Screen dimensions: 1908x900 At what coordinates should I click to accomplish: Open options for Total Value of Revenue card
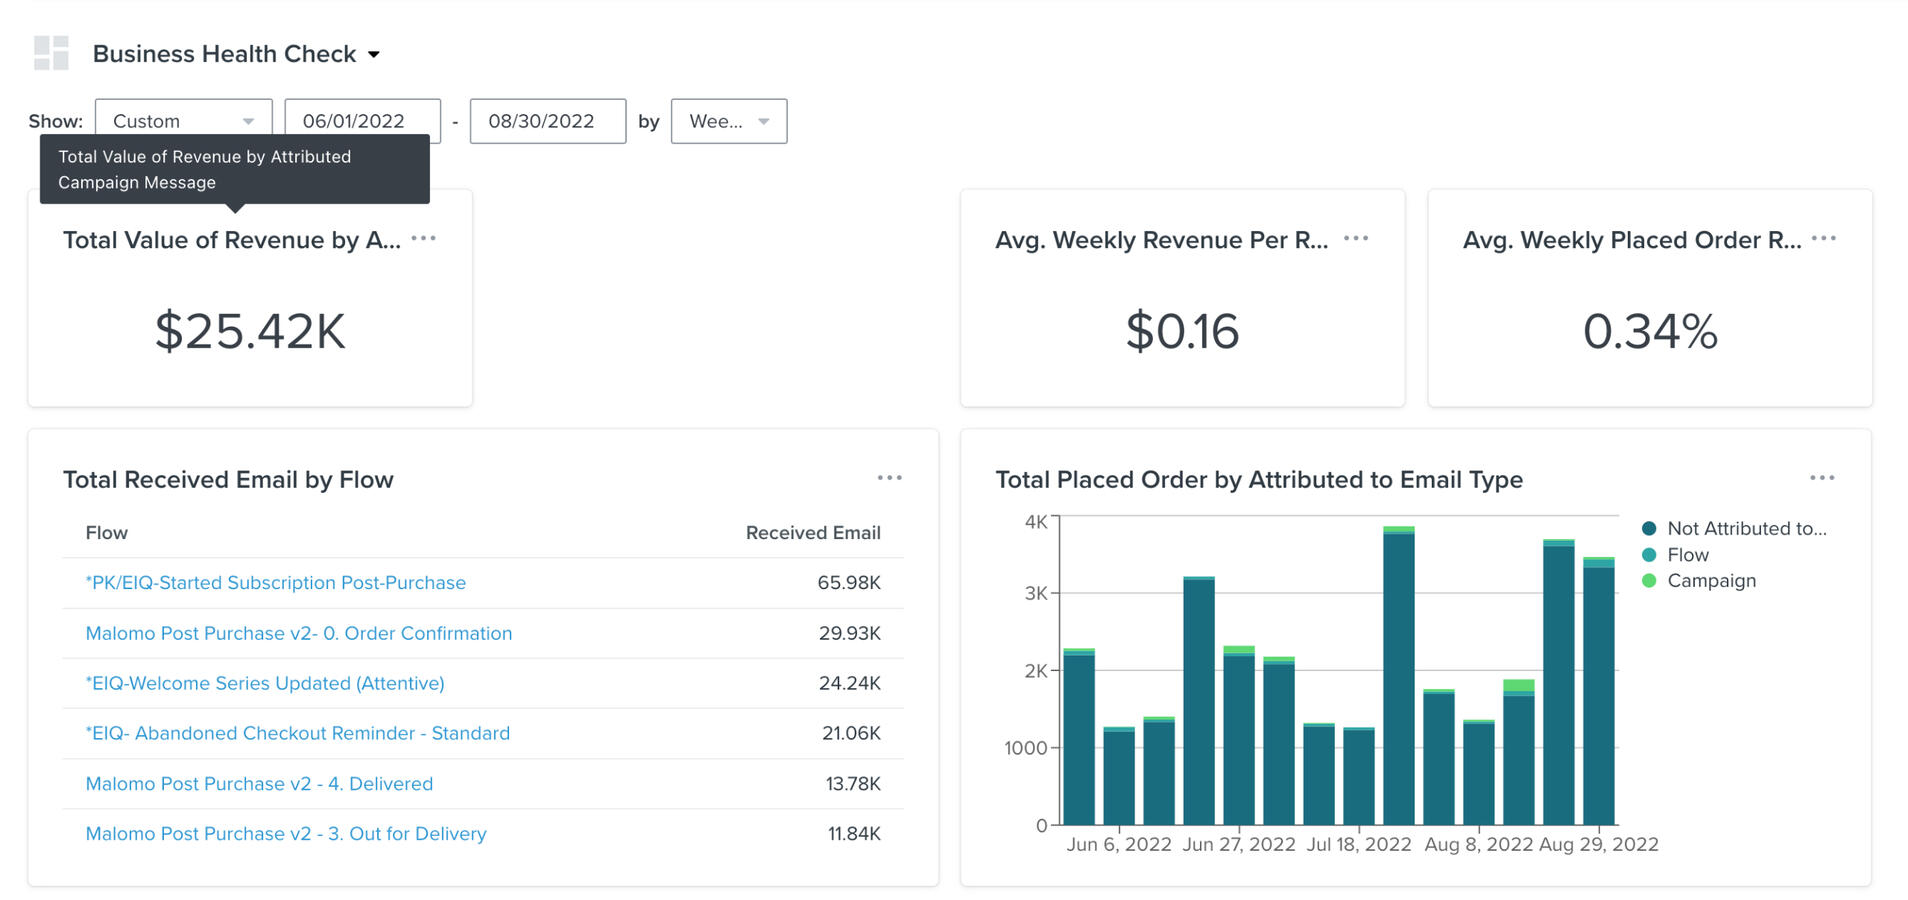pyautogui.click(x=423, y=239)
